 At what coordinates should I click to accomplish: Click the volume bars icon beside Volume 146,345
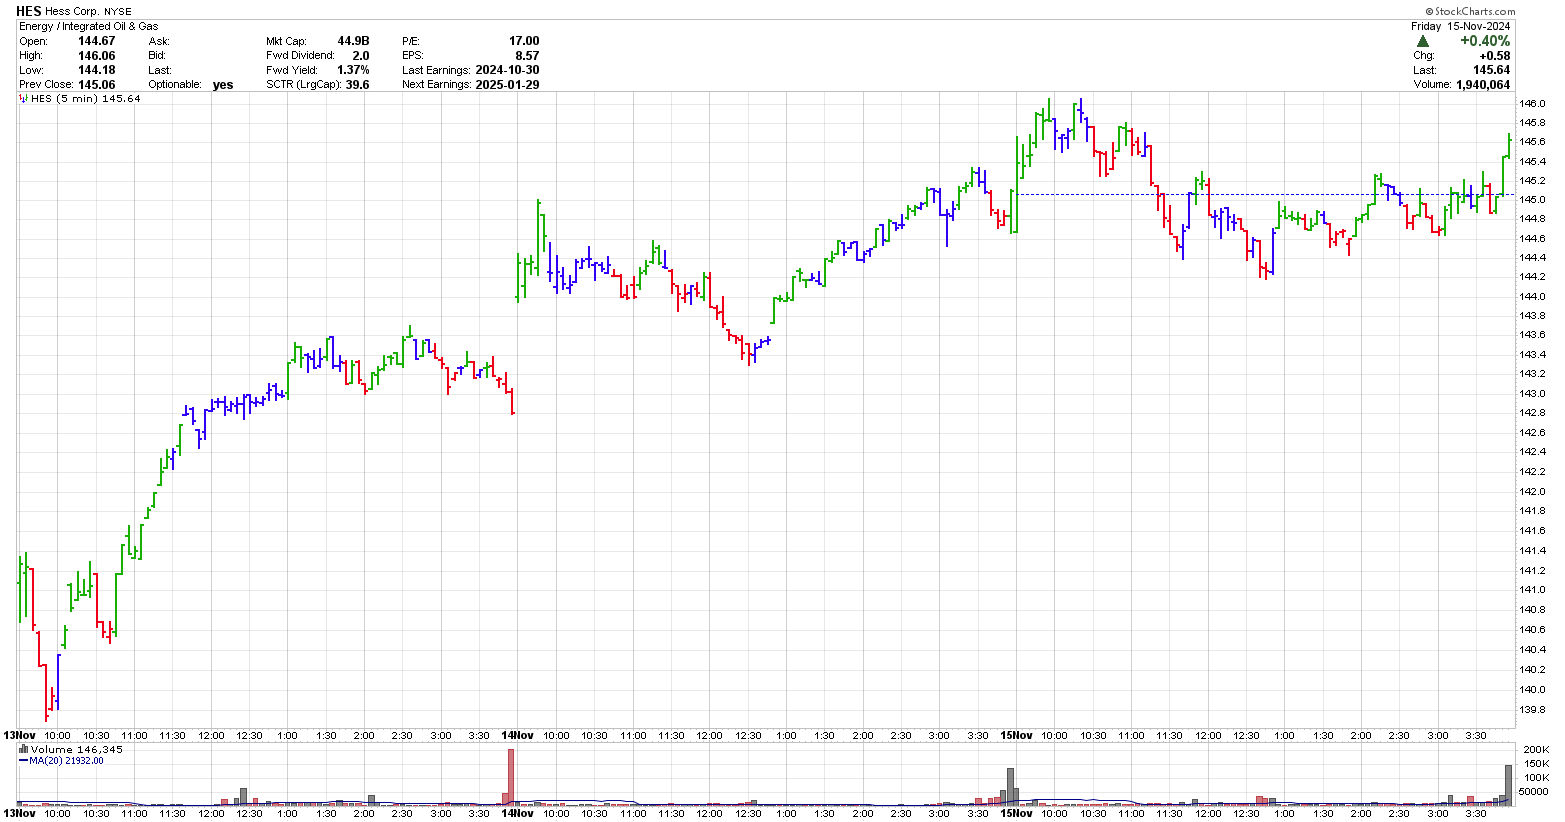[24, 749]
